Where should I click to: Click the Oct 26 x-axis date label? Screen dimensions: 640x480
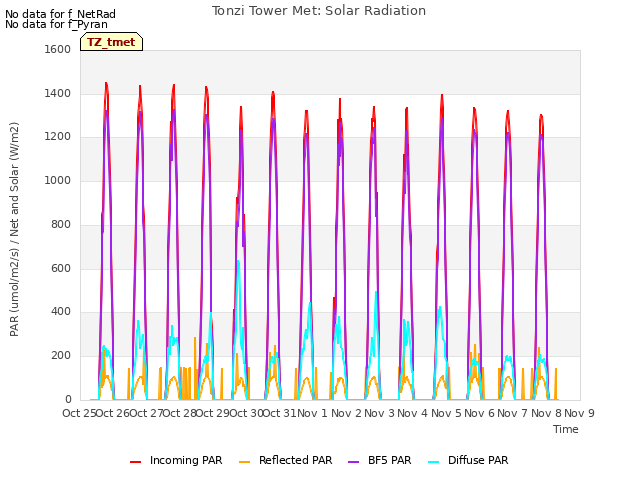pyautogui.click(x=113, y=413)
